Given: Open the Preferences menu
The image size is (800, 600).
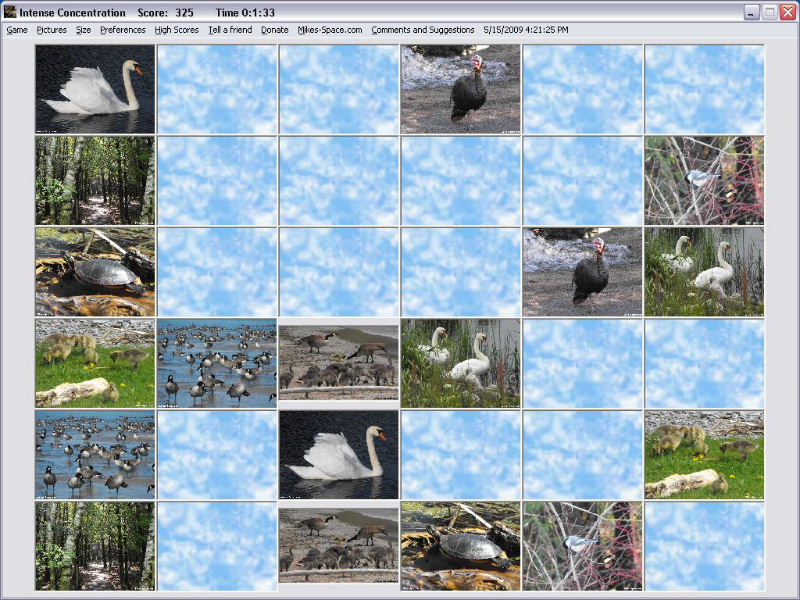Looking at the screenshot, I should pos(123,30).
